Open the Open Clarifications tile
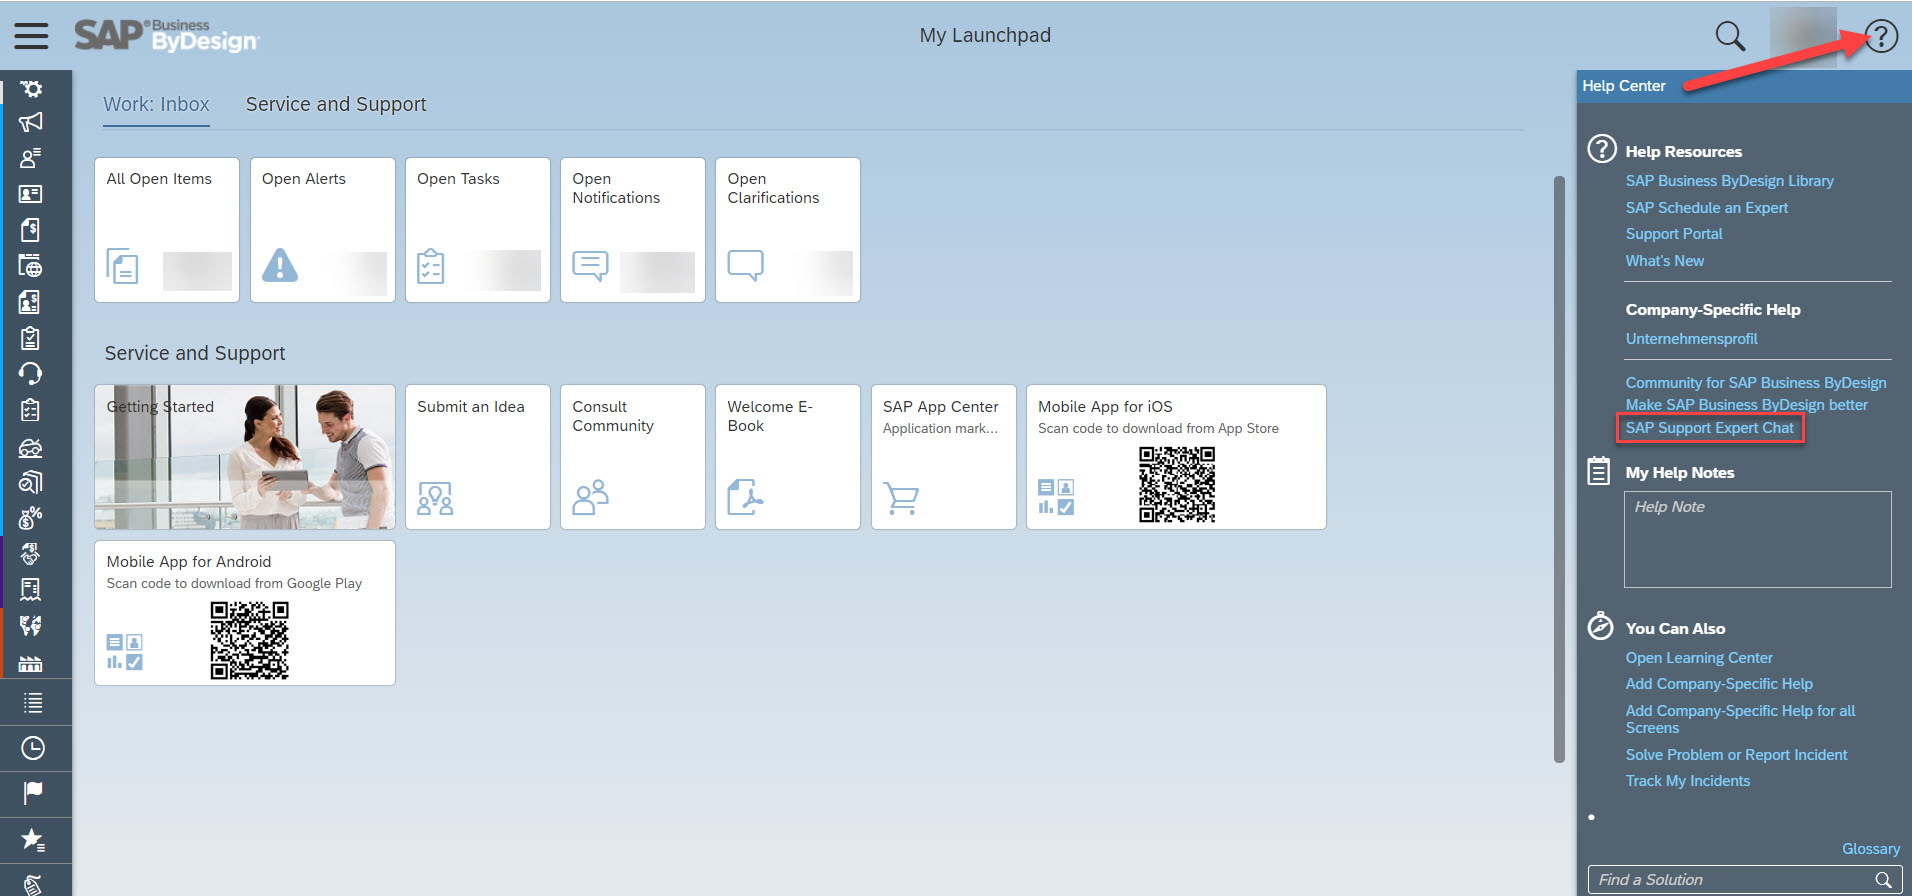Viewport: 1912px width, 896px height. 788,230
